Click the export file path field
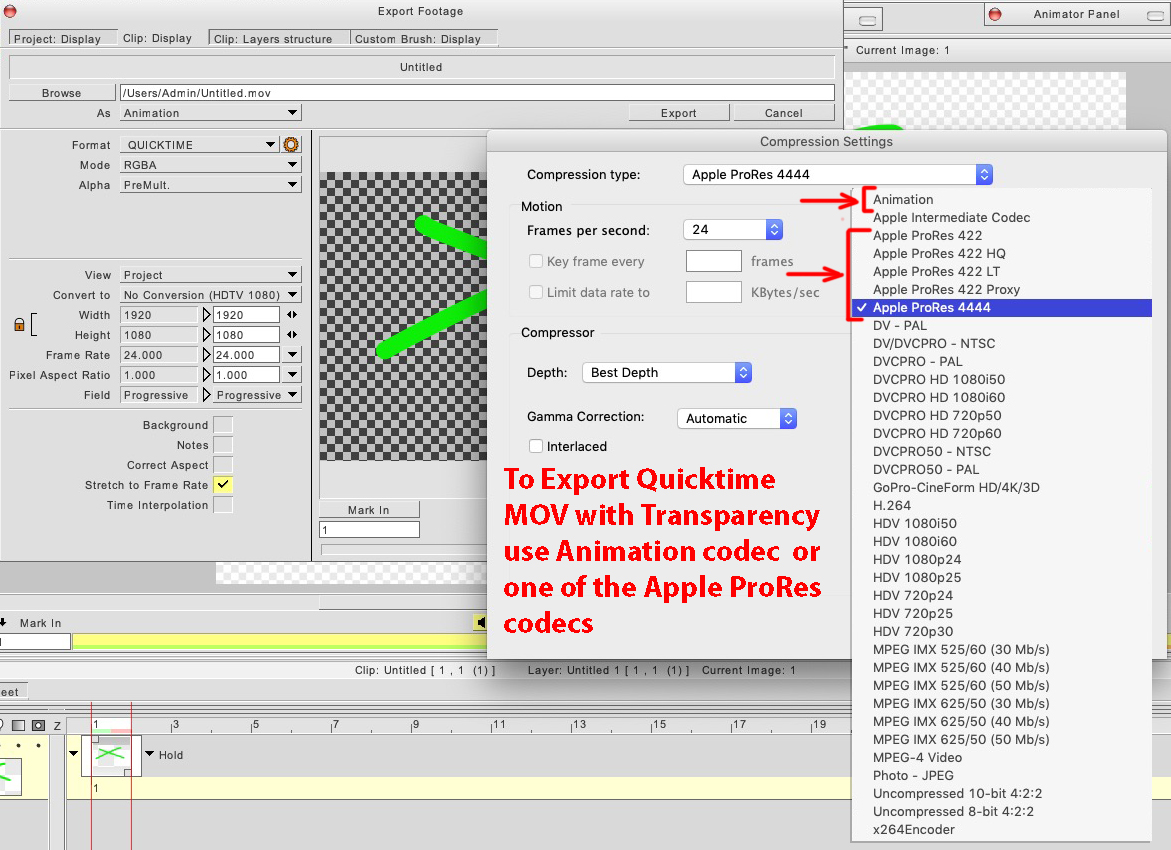Viewport: 1171px width, 850px height. coord(476,93)
